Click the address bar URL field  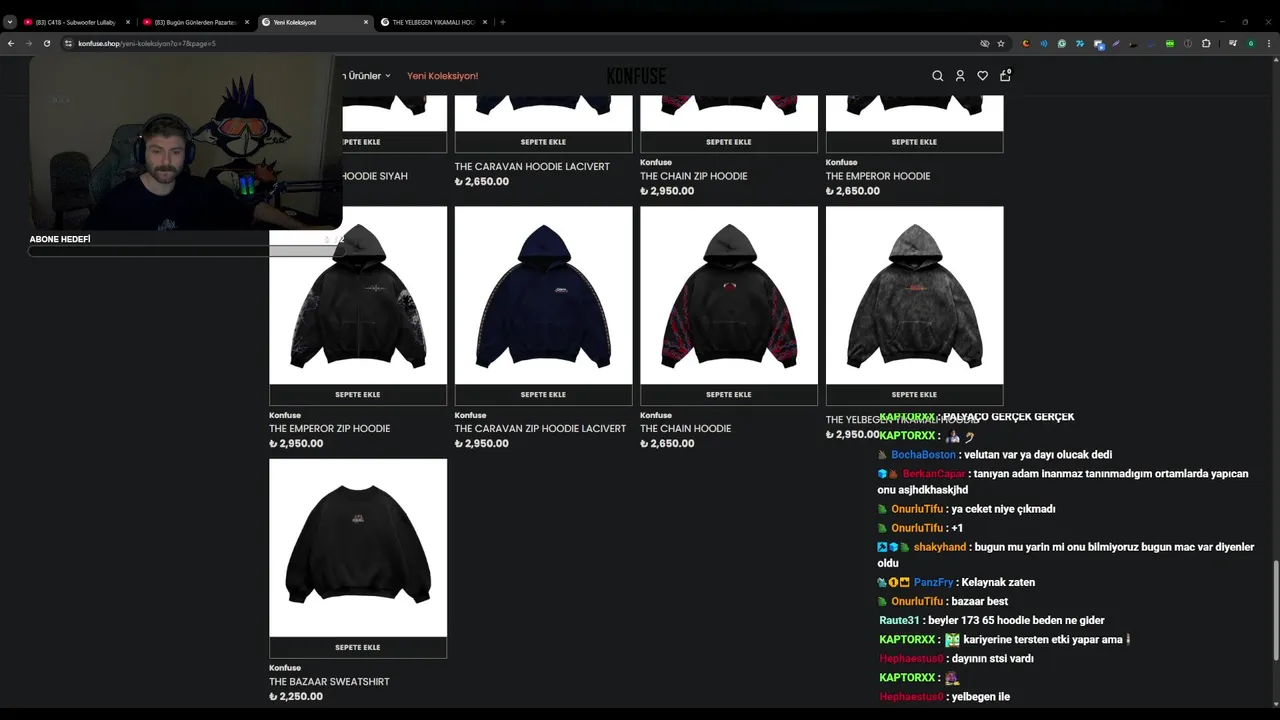coord(520,43)
